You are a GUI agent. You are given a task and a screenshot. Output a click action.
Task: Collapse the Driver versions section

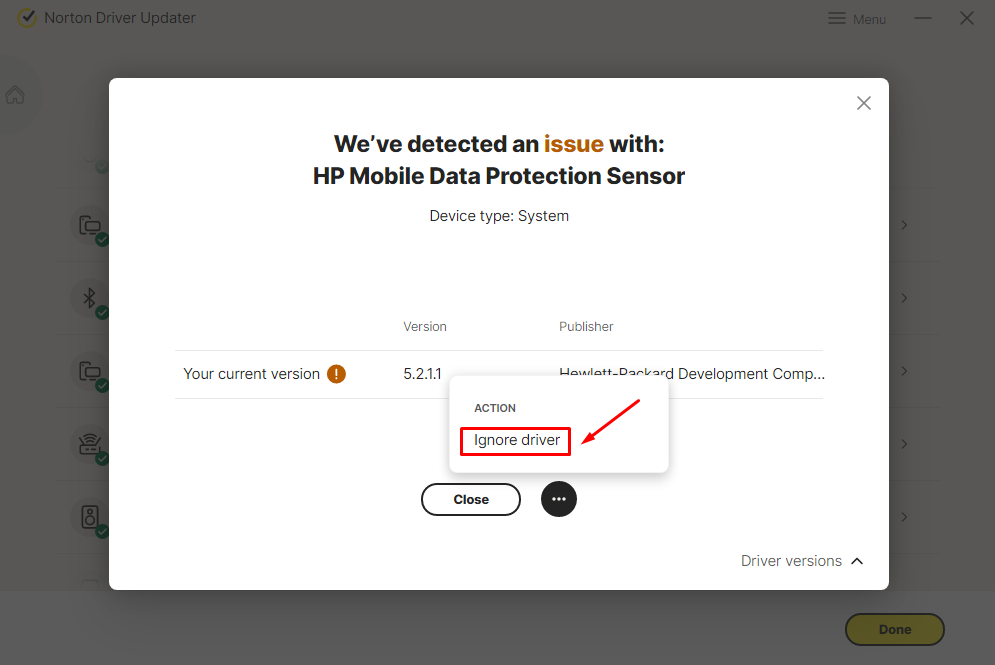point(802,561)
